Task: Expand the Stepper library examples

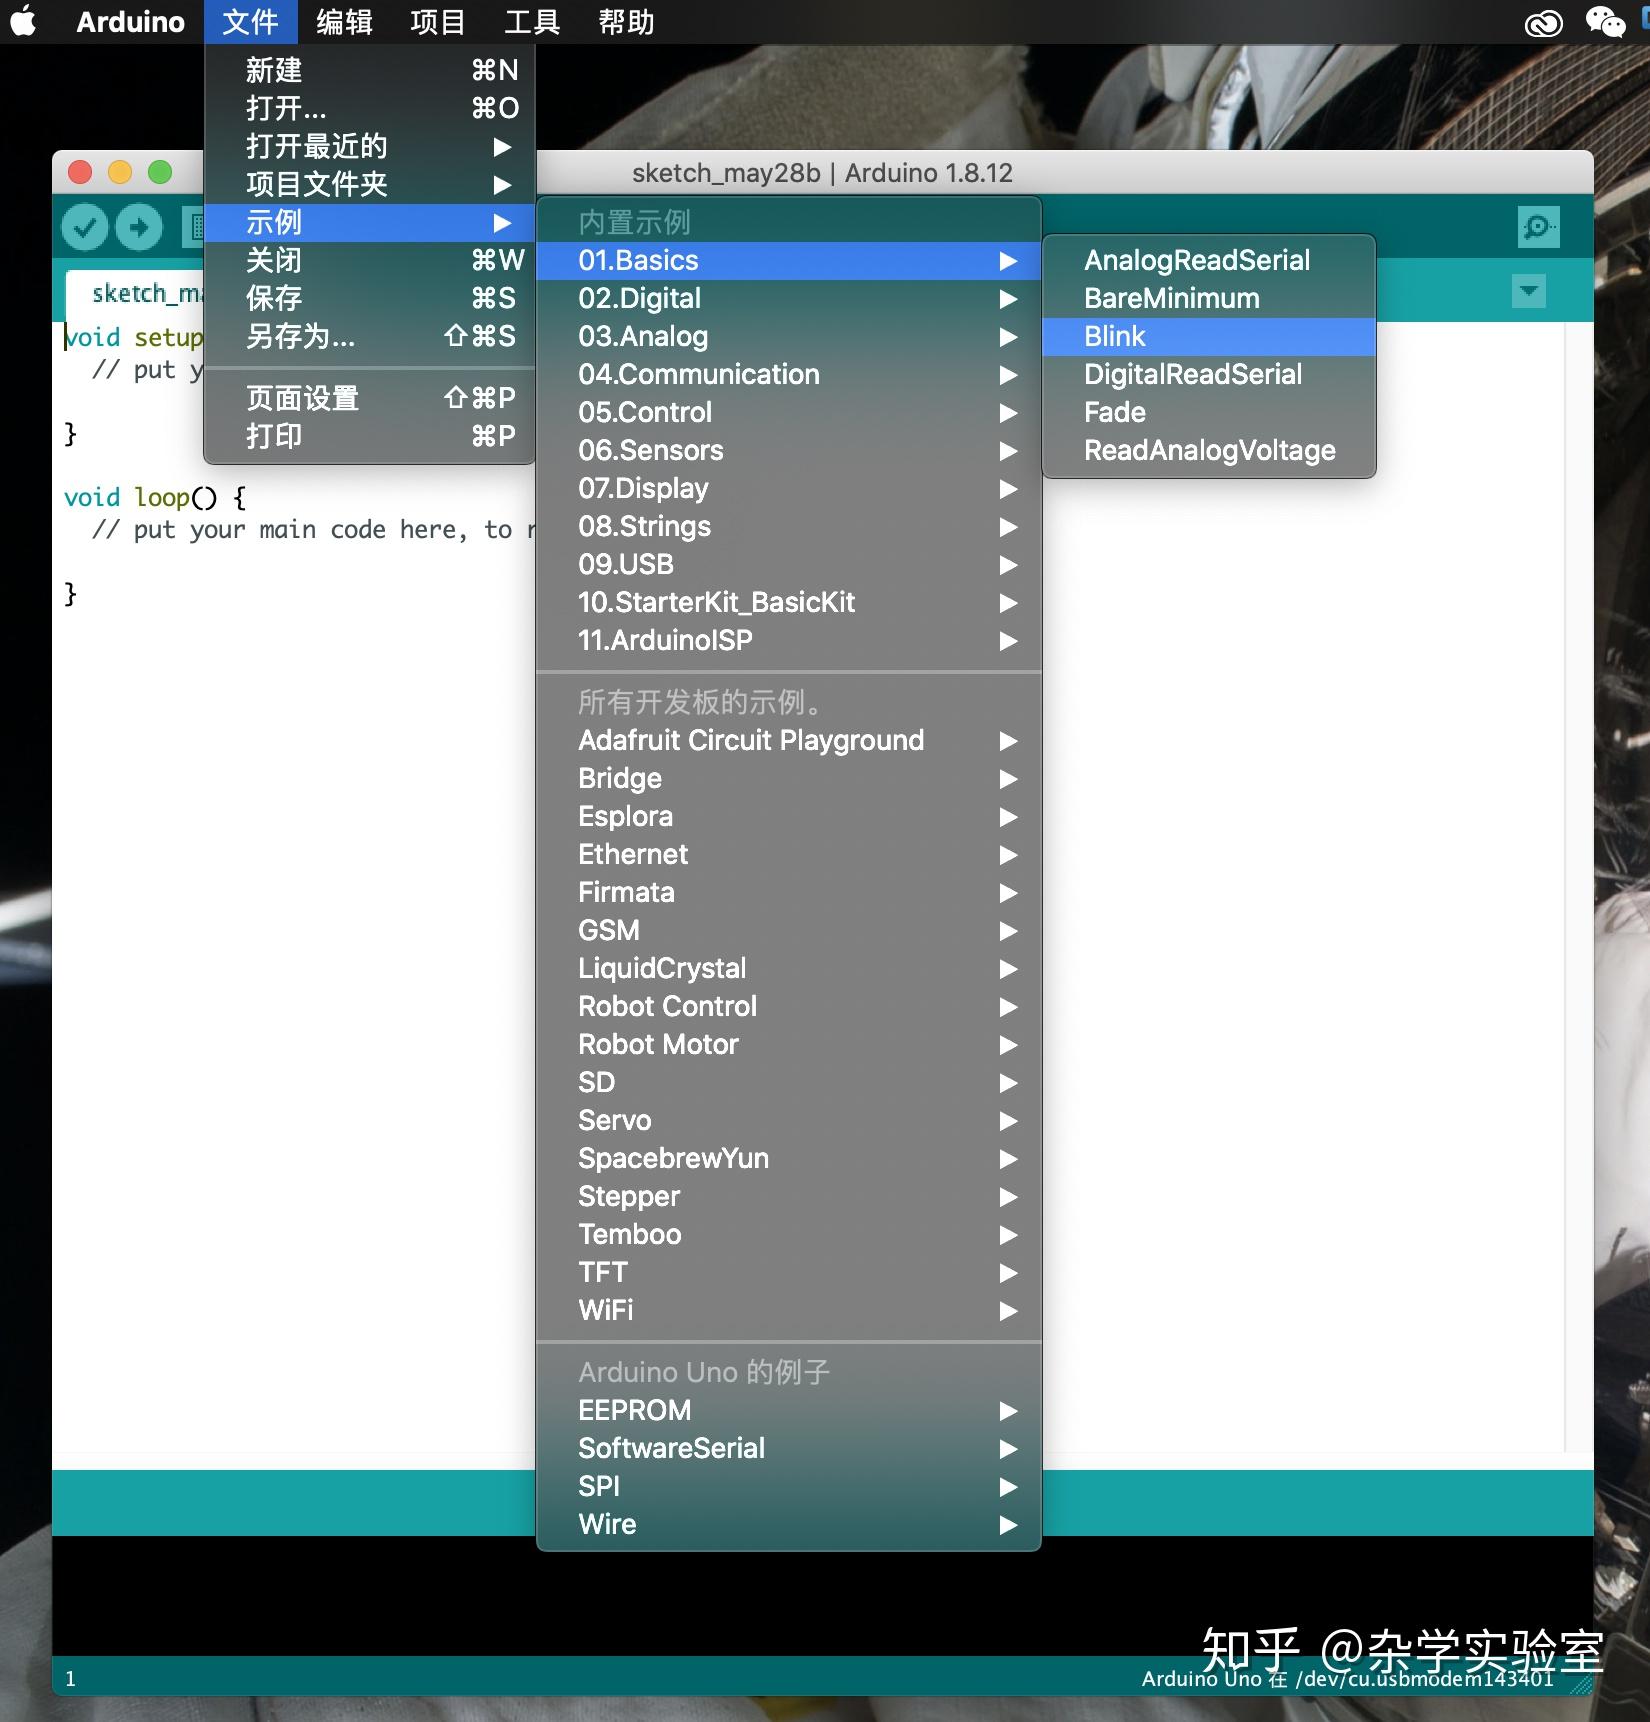Action: (789, 1196)
